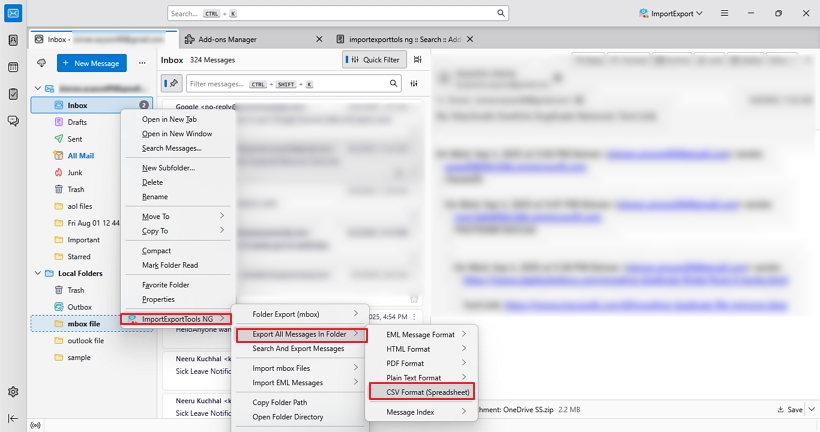Click the online status icon in status bar
The image size is (820, 432).
coord(36,425)
